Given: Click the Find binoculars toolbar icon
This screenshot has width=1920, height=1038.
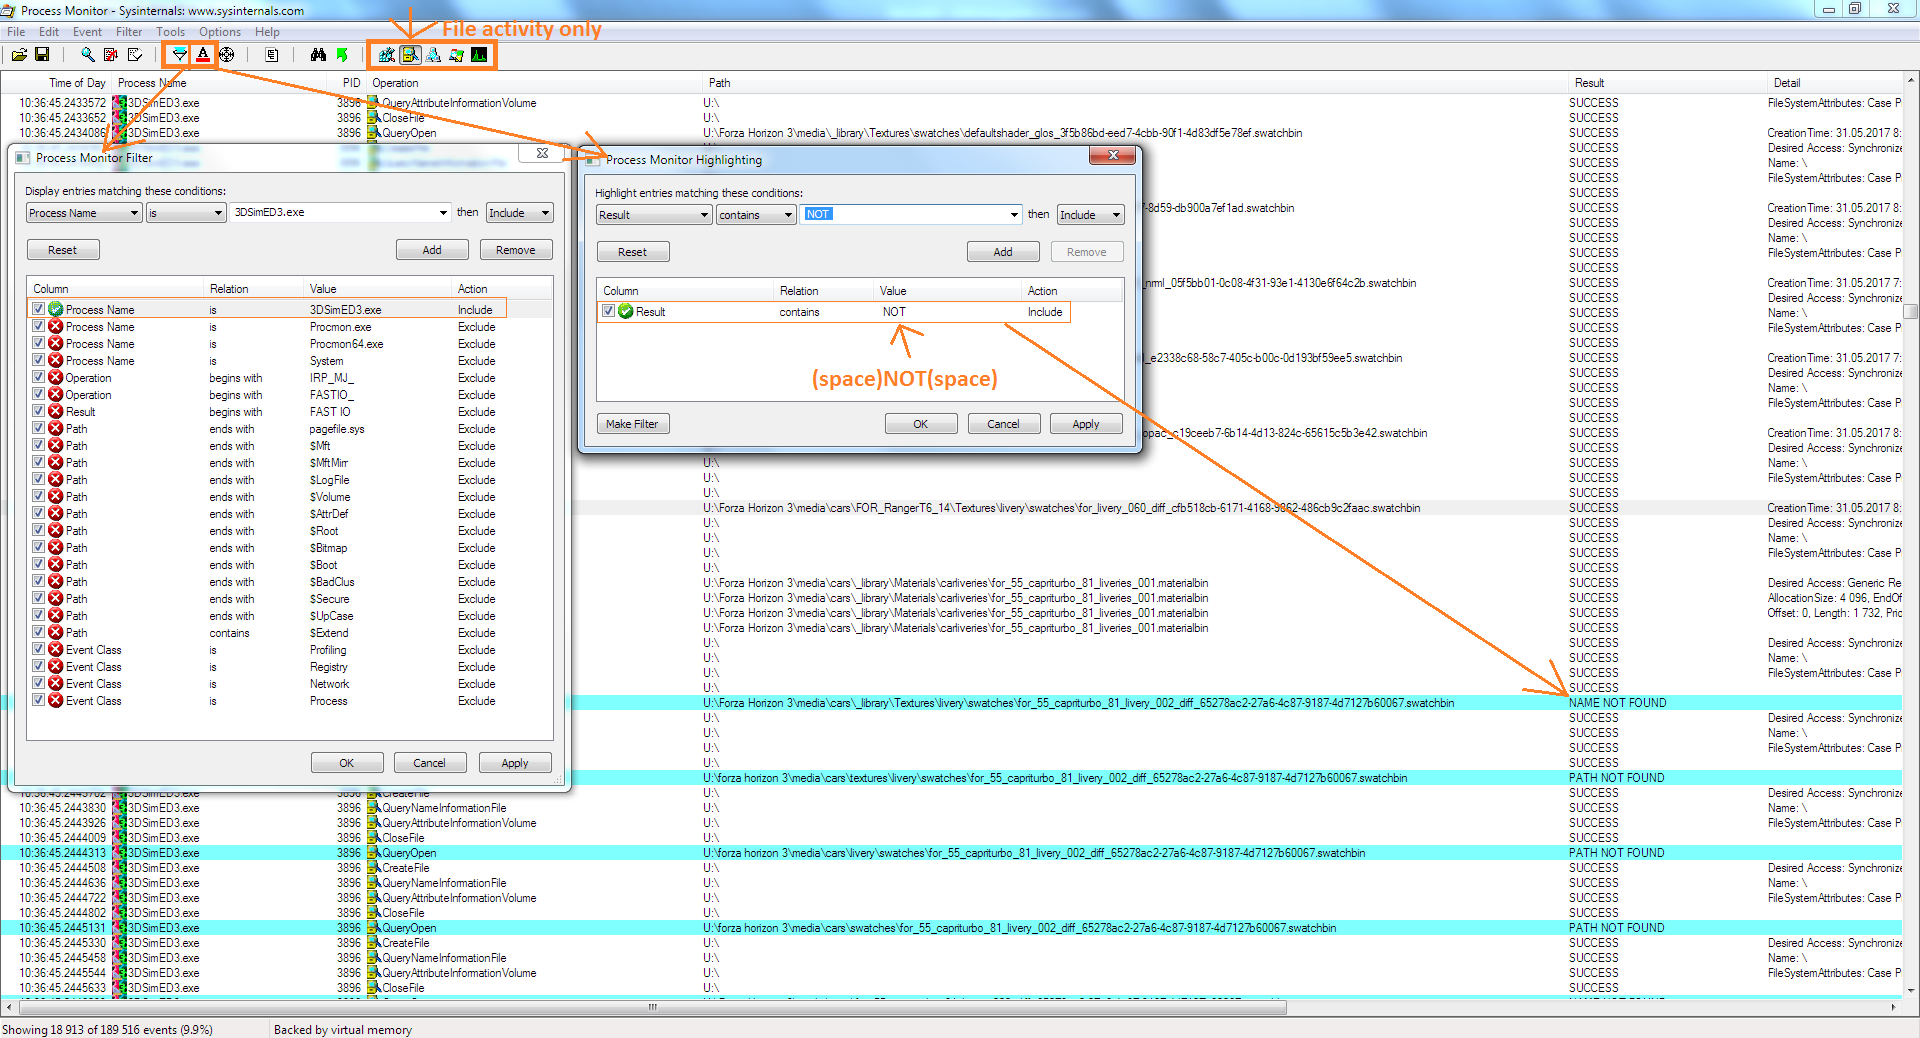Looking at the screenshot, I should [318, 55].
